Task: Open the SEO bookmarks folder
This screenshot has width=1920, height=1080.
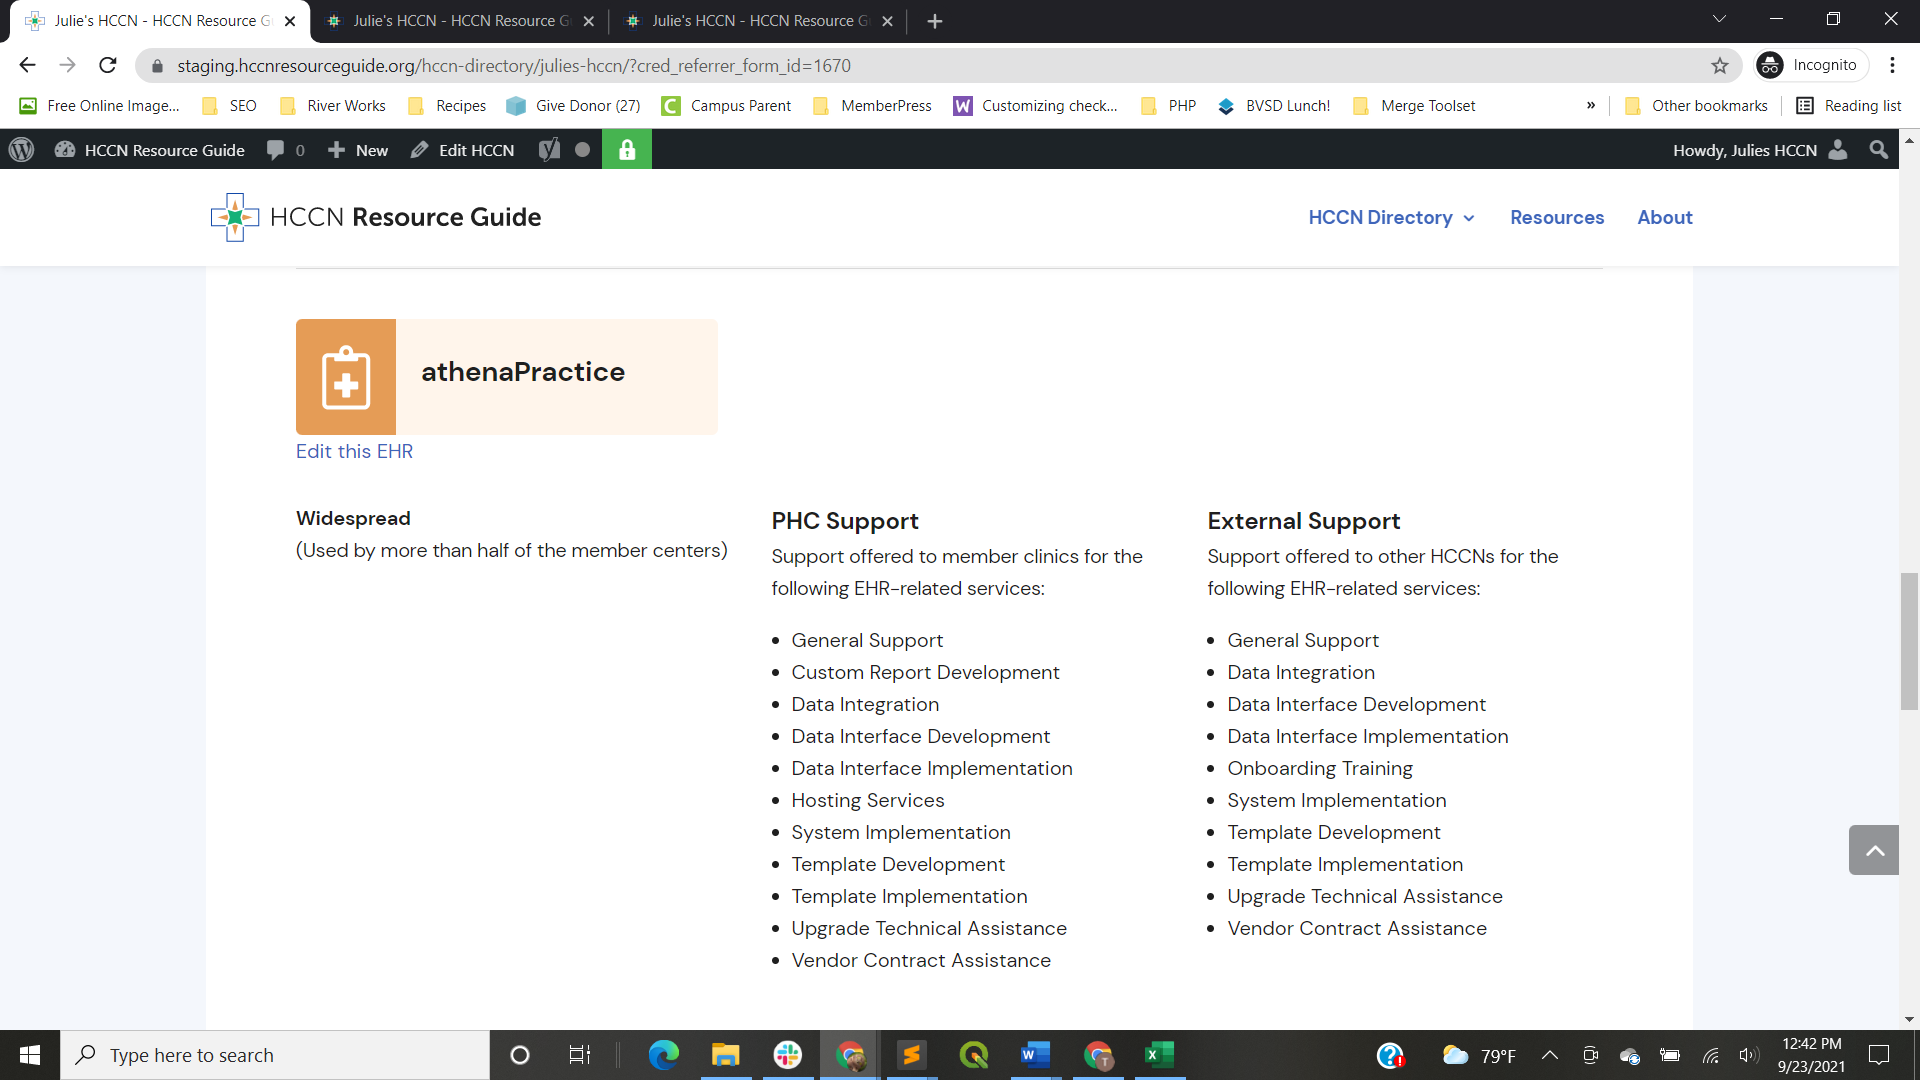Action: click(229, 106)
